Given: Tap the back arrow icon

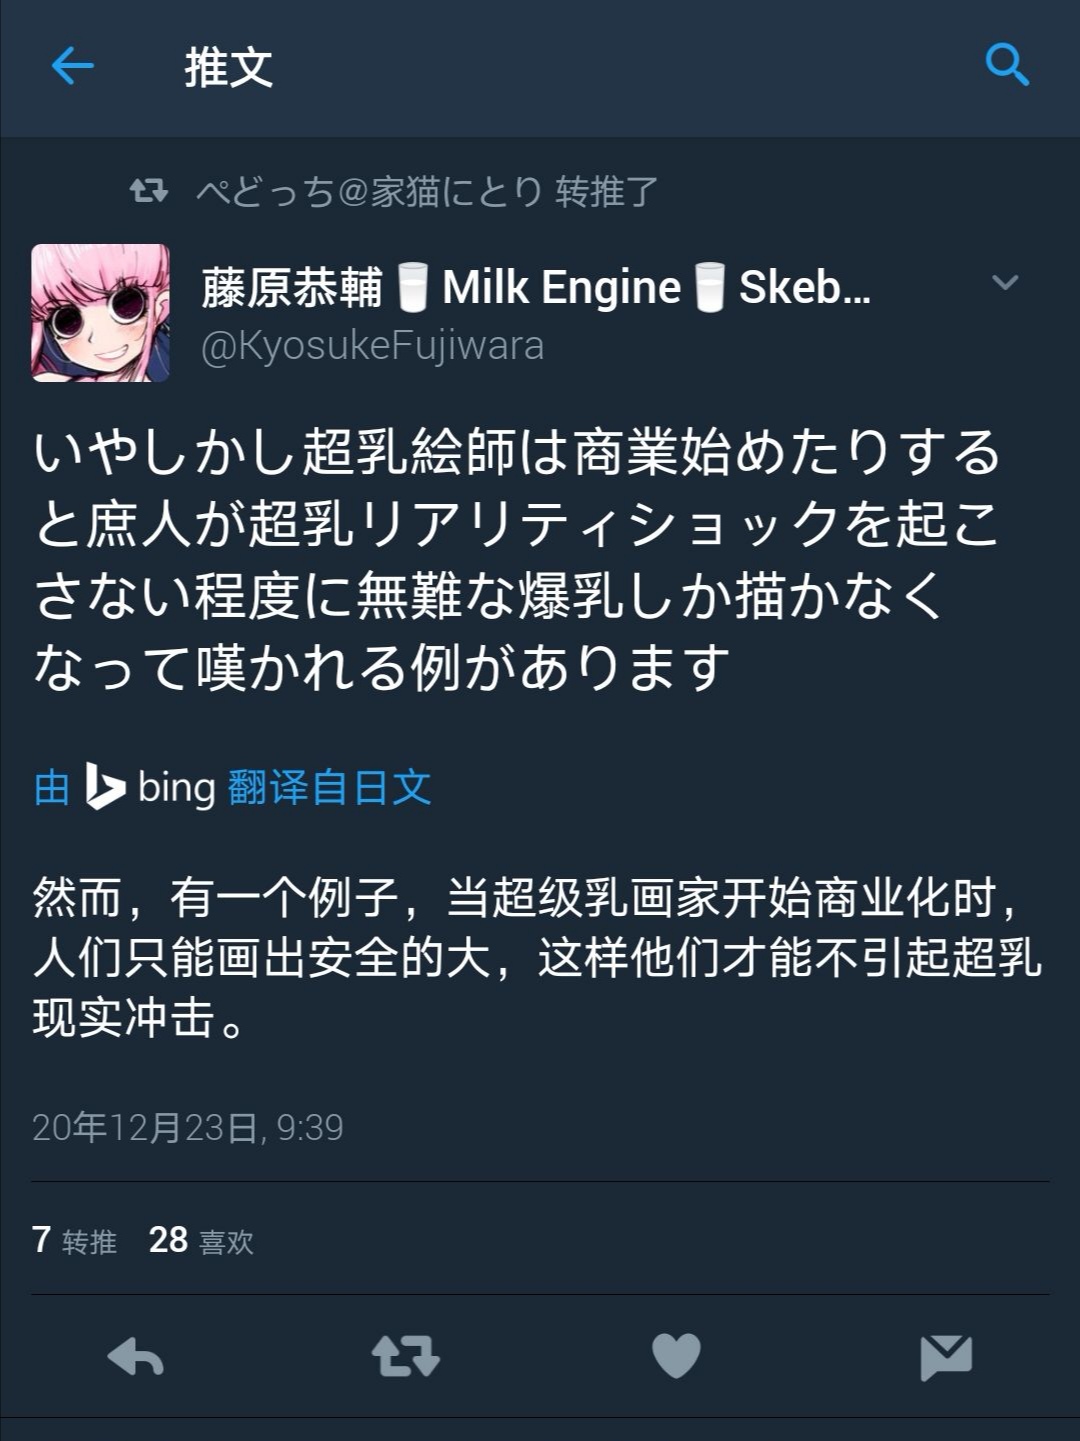Looking at the screenshot, I should 72,67.
